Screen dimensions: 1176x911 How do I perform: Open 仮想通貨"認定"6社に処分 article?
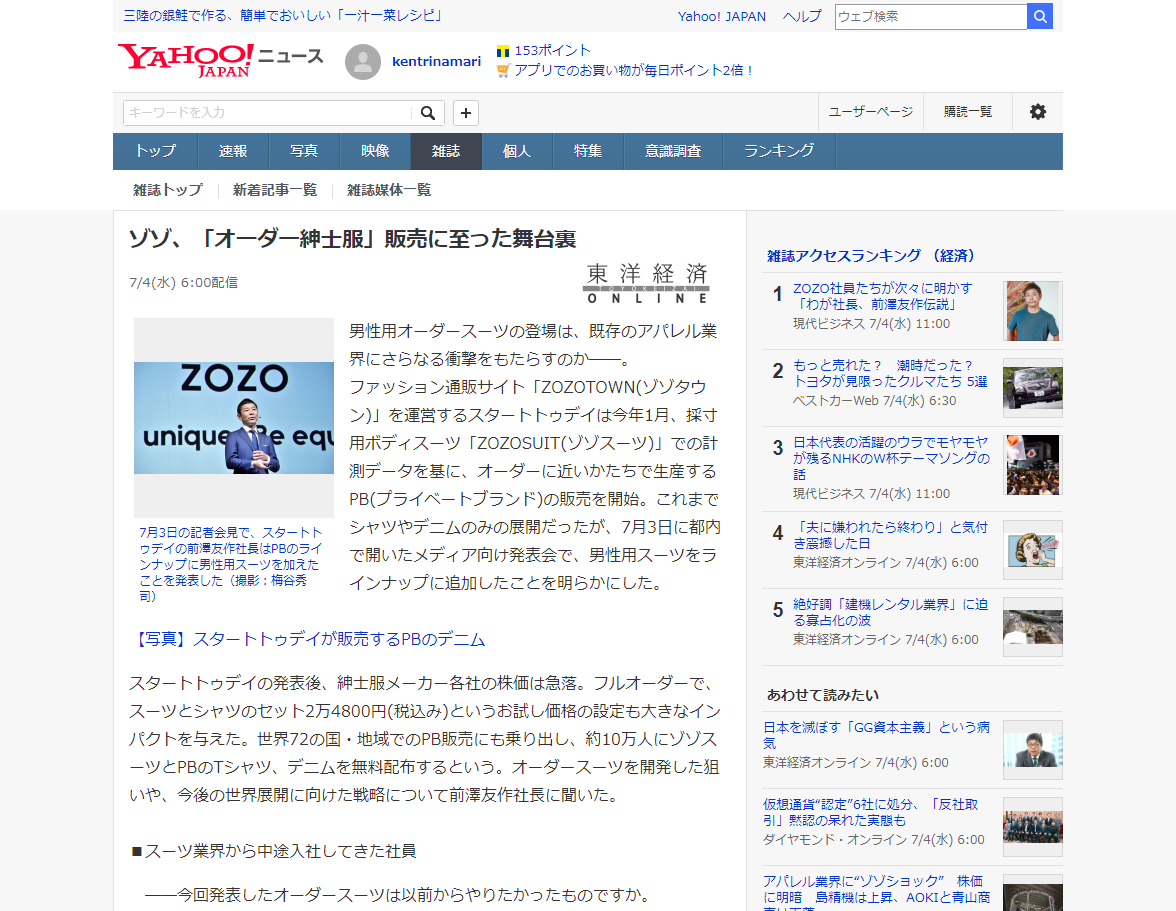click(871, 812)
